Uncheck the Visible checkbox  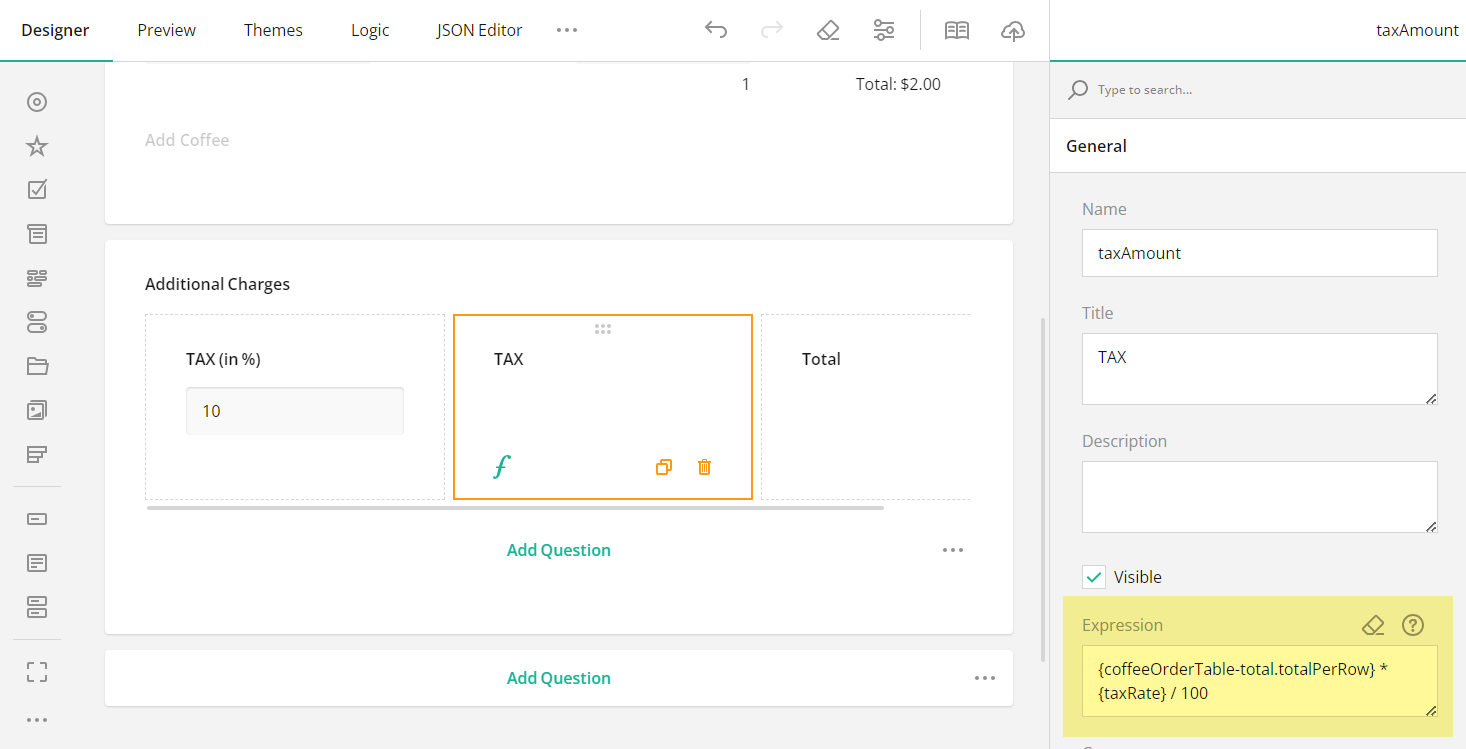(x=1094, y=576)
